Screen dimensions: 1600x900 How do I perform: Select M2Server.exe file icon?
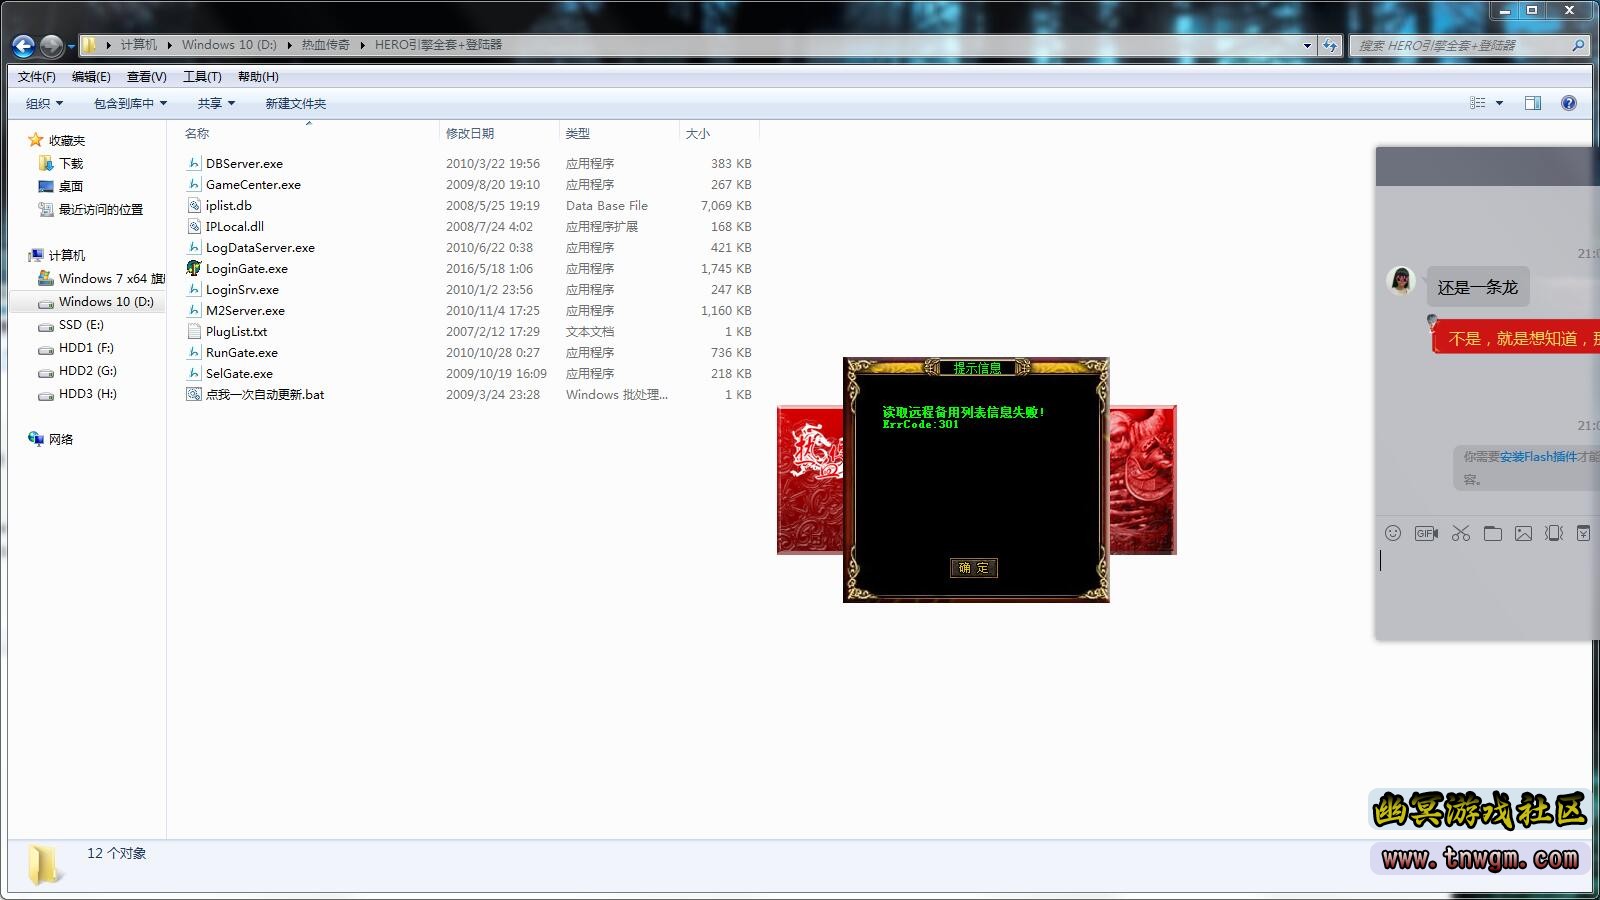(x=194, y=310)
